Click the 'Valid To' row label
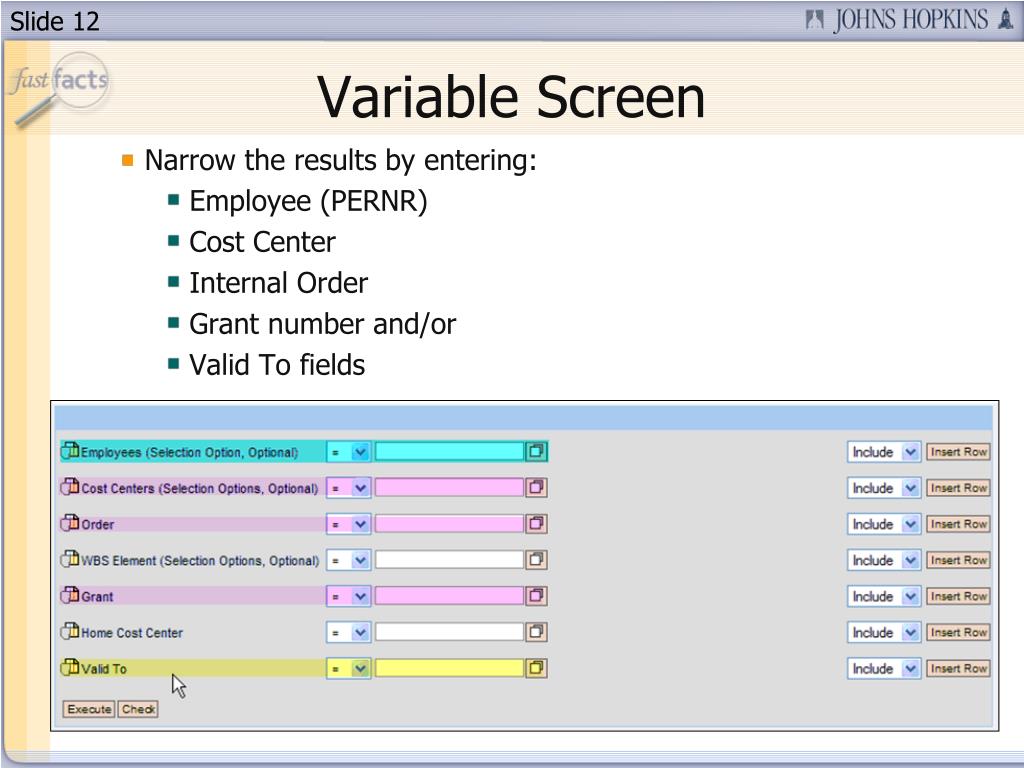This screenshot has width=1024, height=768. pyautogui.click(x=104, y=669)
